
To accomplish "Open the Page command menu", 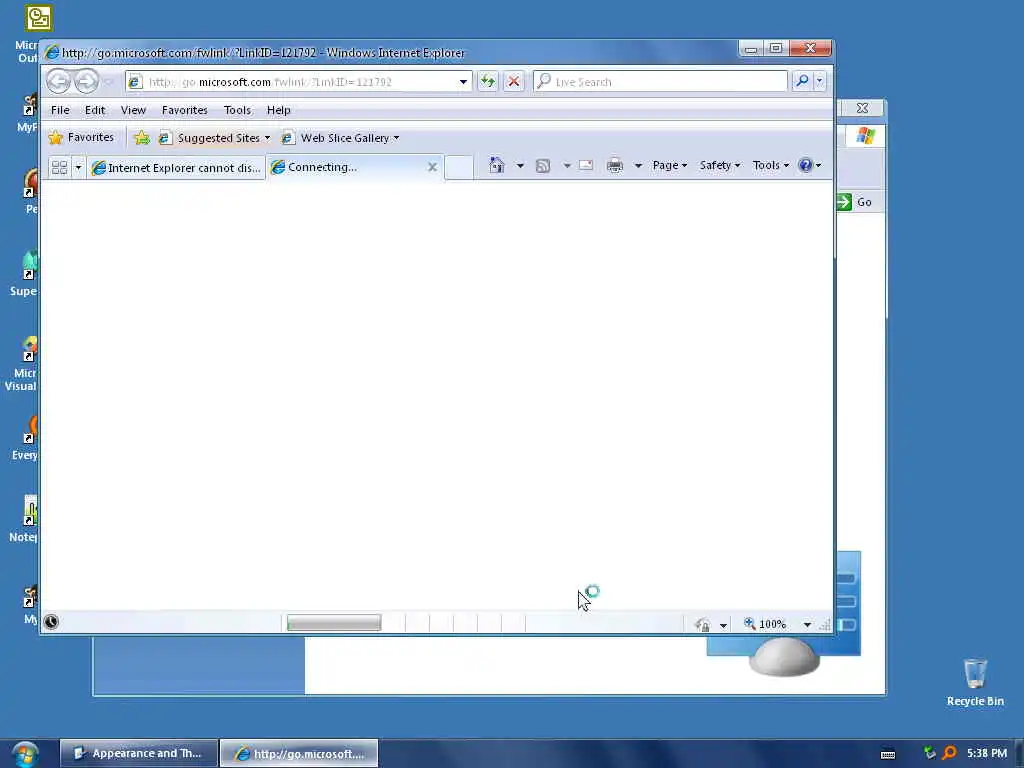I will 669,165.
